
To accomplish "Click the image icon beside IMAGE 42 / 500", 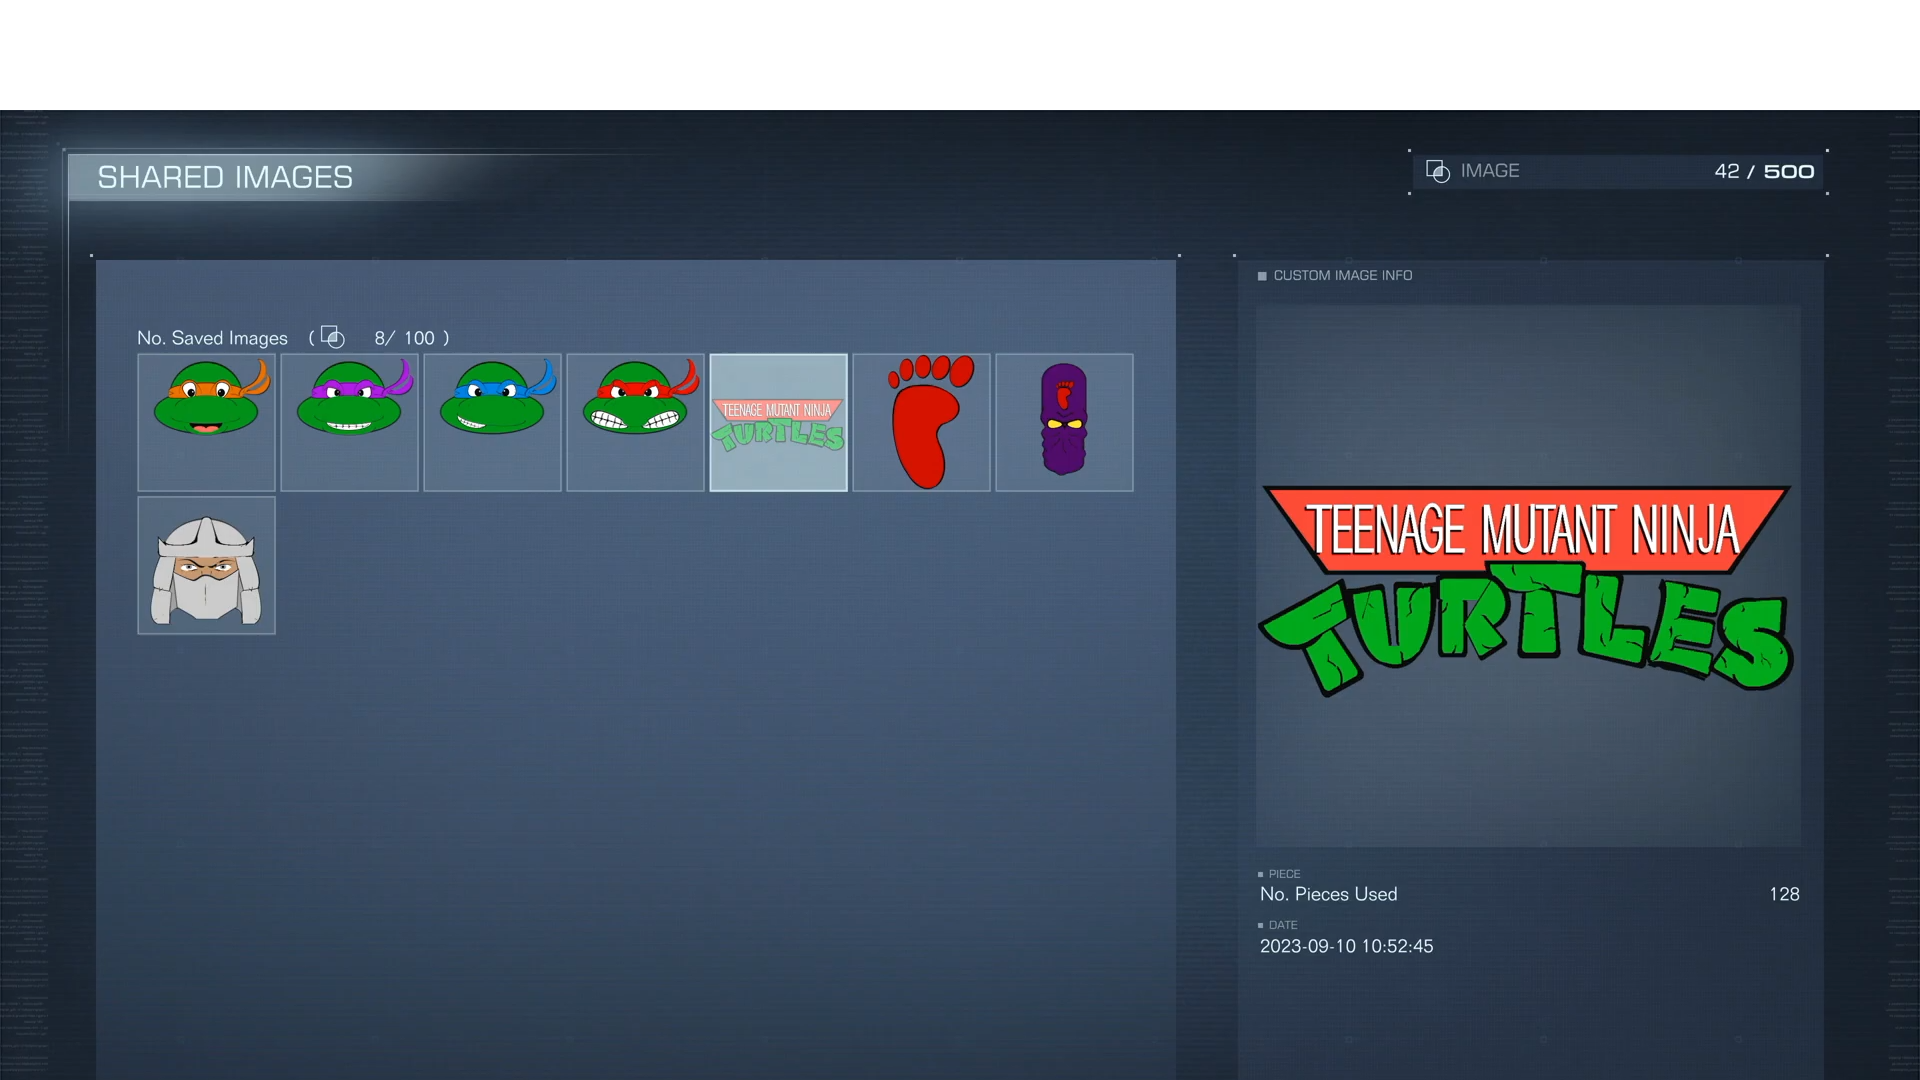I will 1437,171.
